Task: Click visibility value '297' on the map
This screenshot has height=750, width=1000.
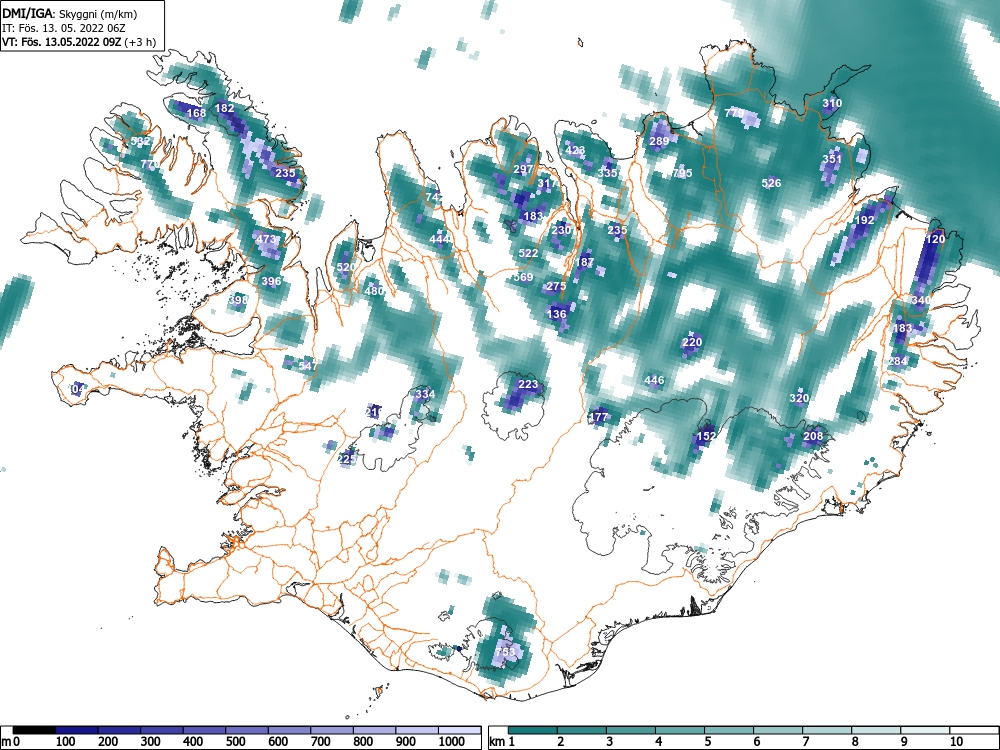Action: point(523,170)
